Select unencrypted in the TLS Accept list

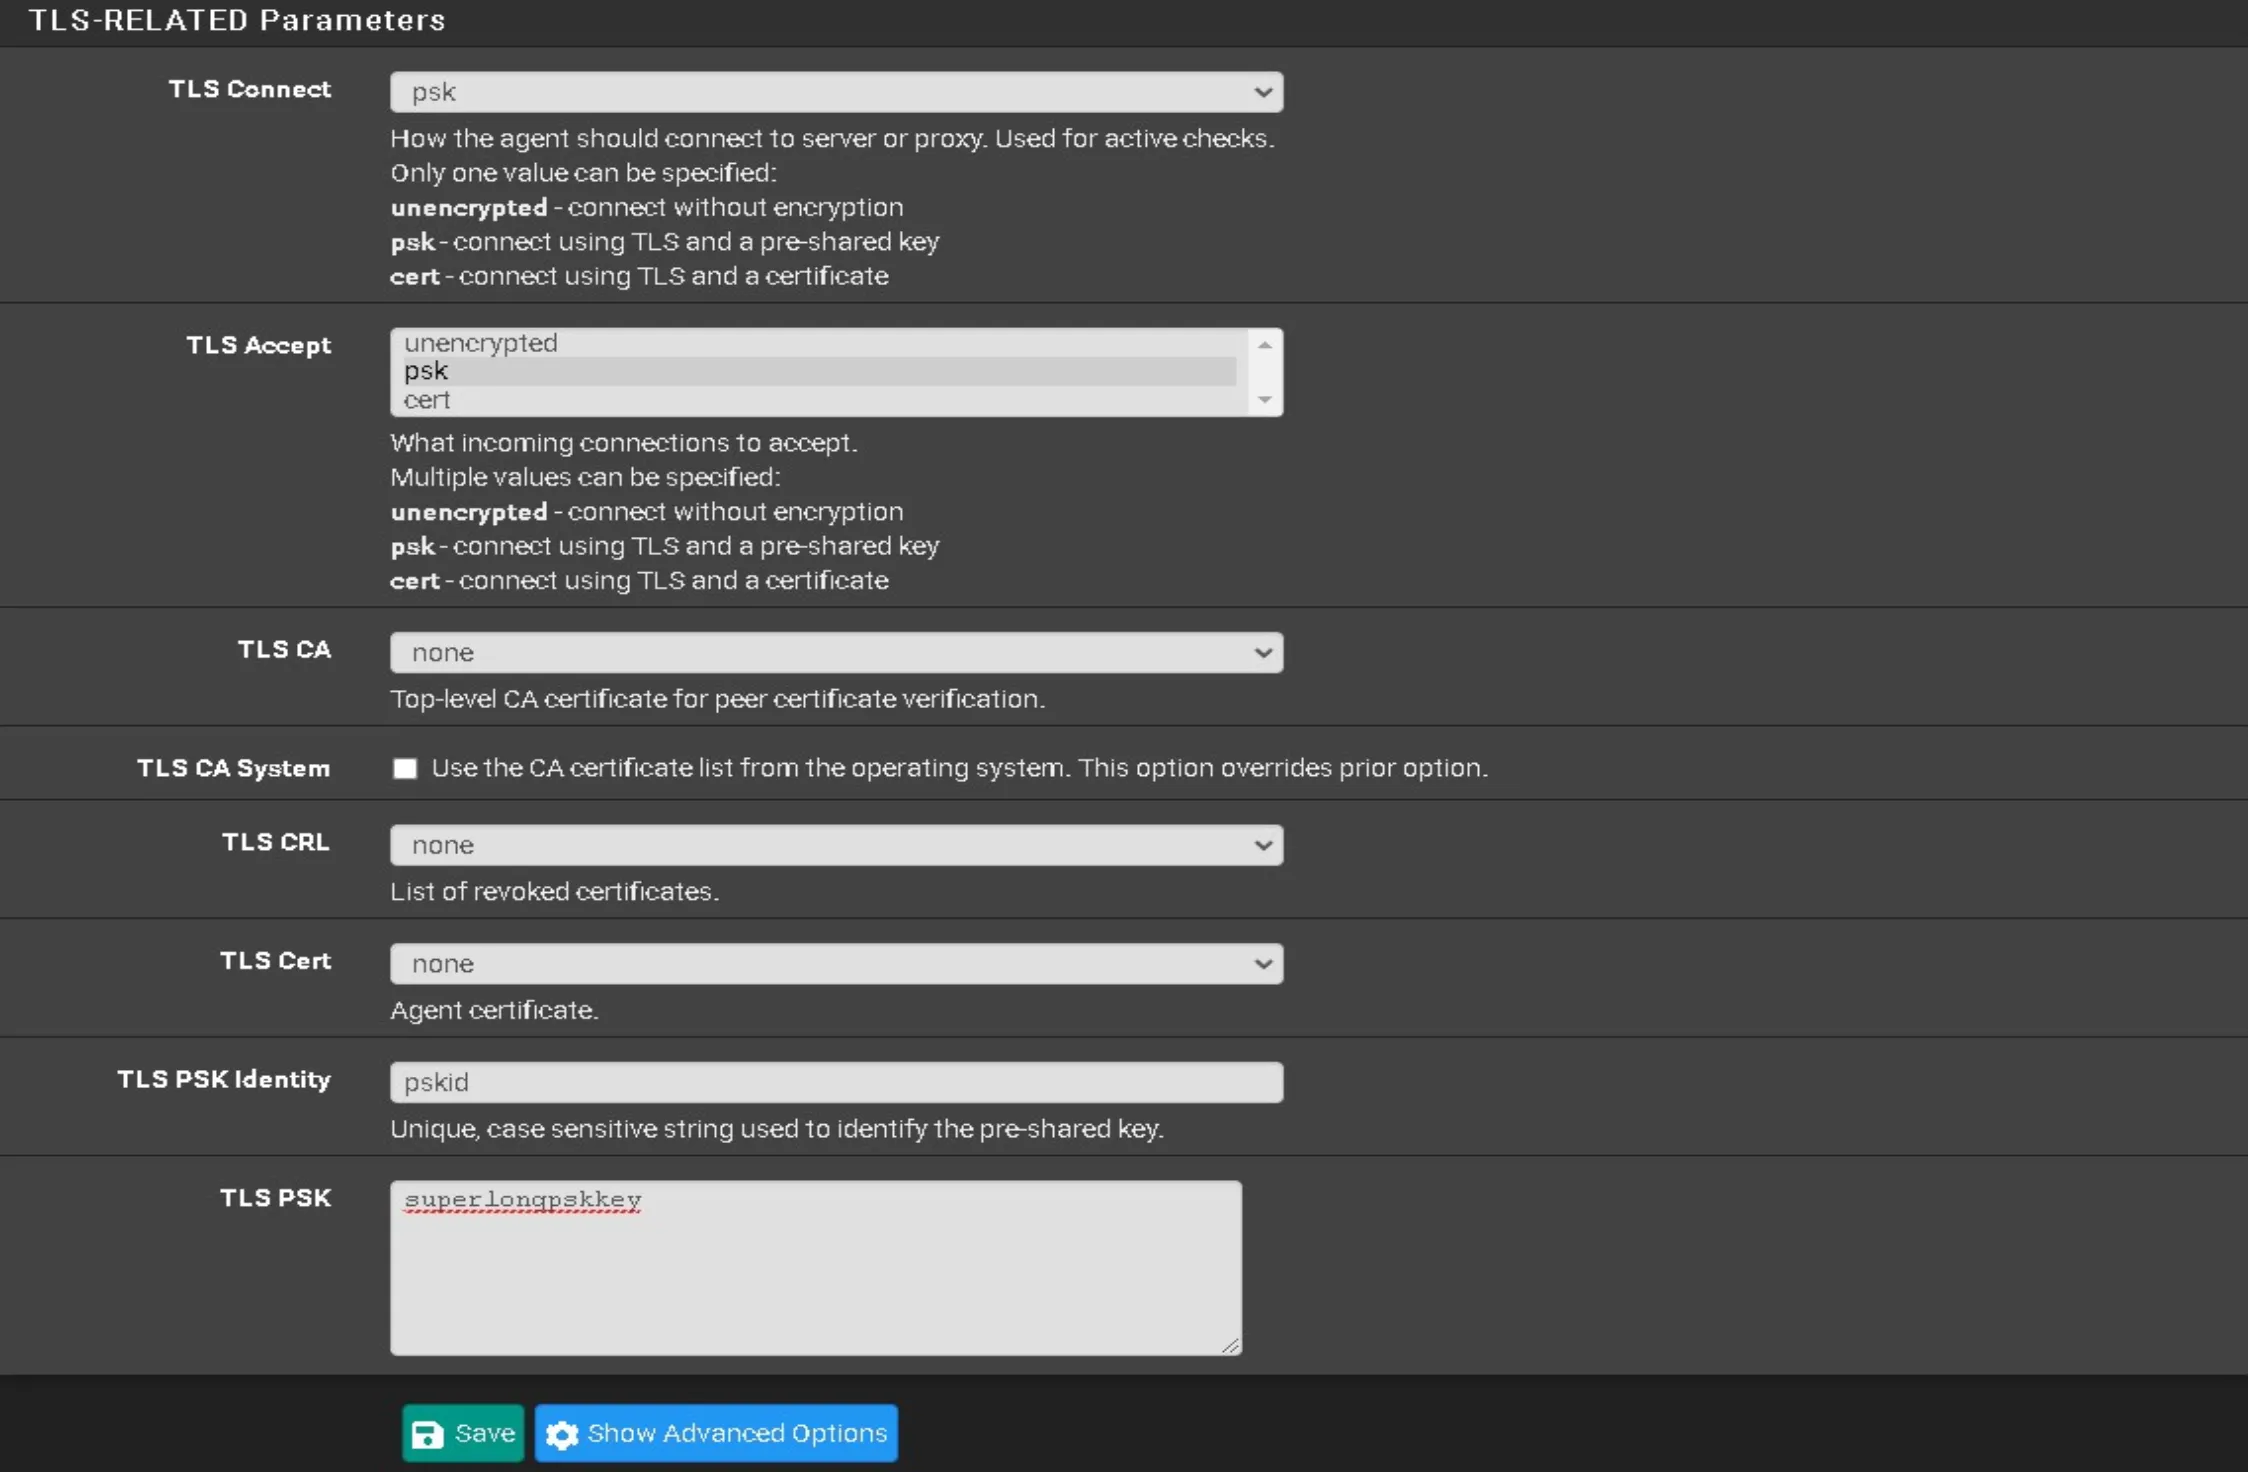(x=700, y=342)
